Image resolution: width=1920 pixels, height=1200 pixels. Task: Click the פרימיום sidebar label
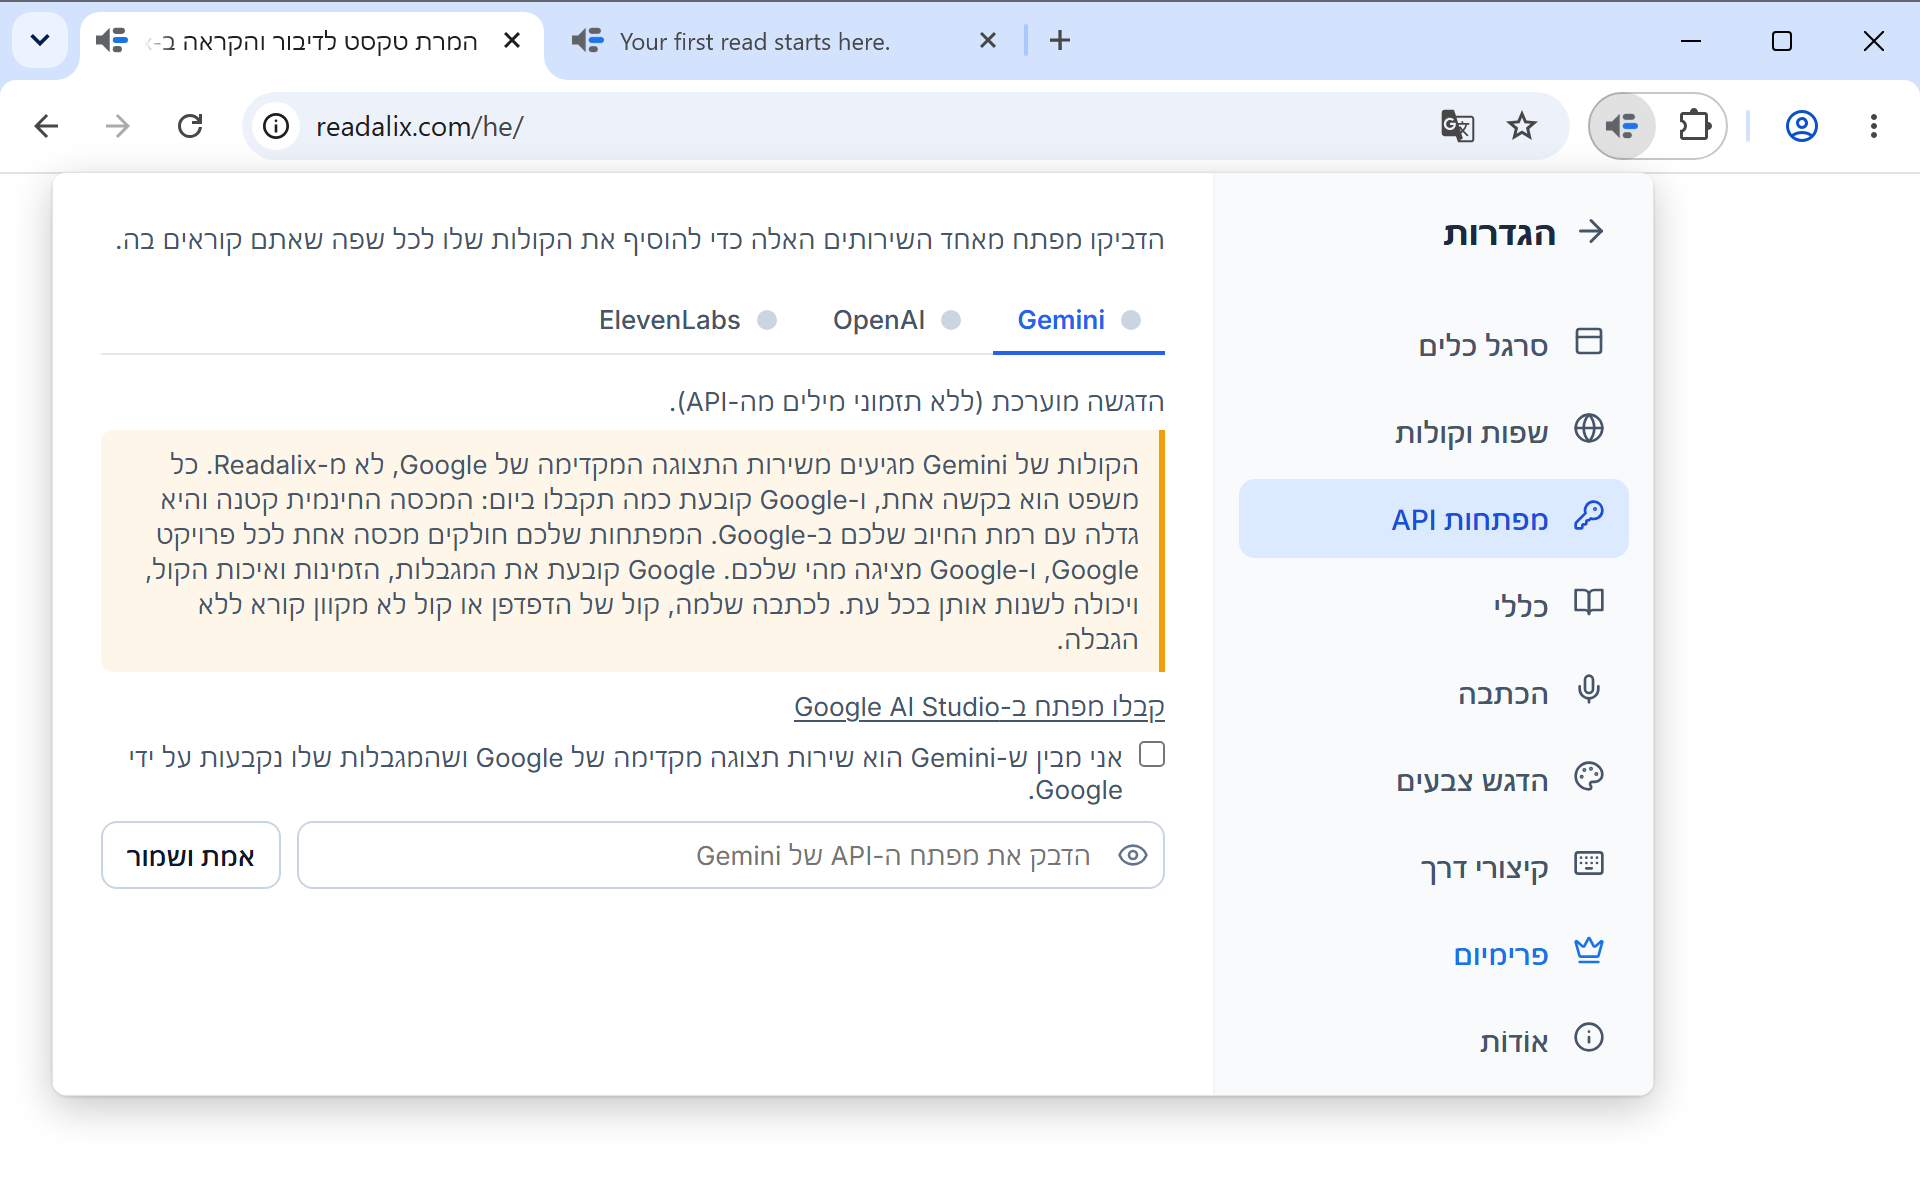(1500, 955)
